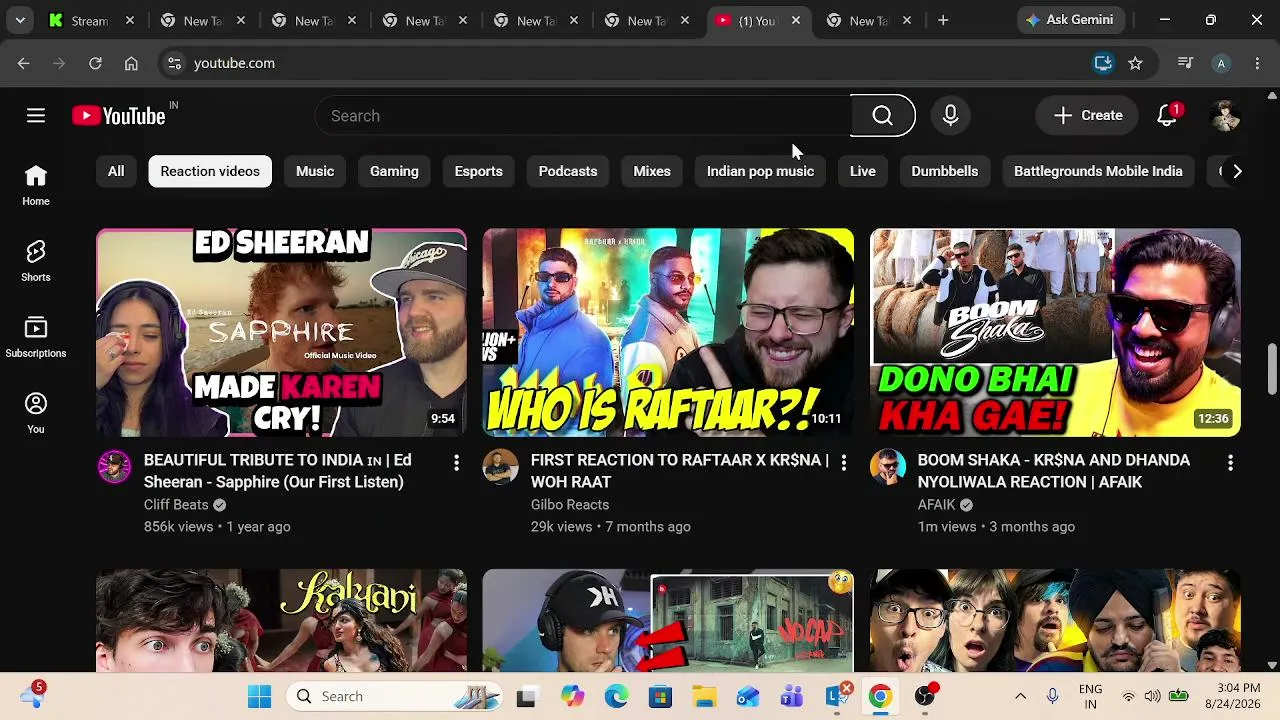
Task: Open Chrome's three-dot menu
Action: (x=1257, y=63)
